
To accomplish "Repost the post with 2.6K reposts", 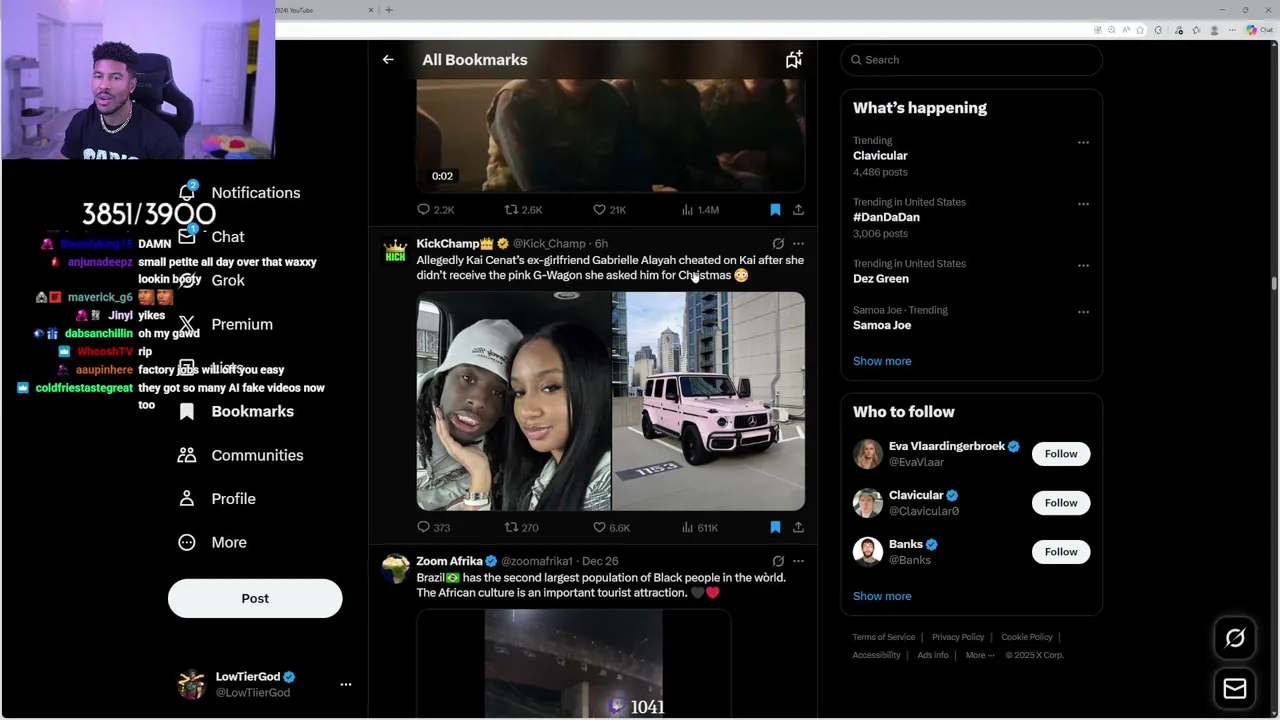I will click(x=523, y=210).
